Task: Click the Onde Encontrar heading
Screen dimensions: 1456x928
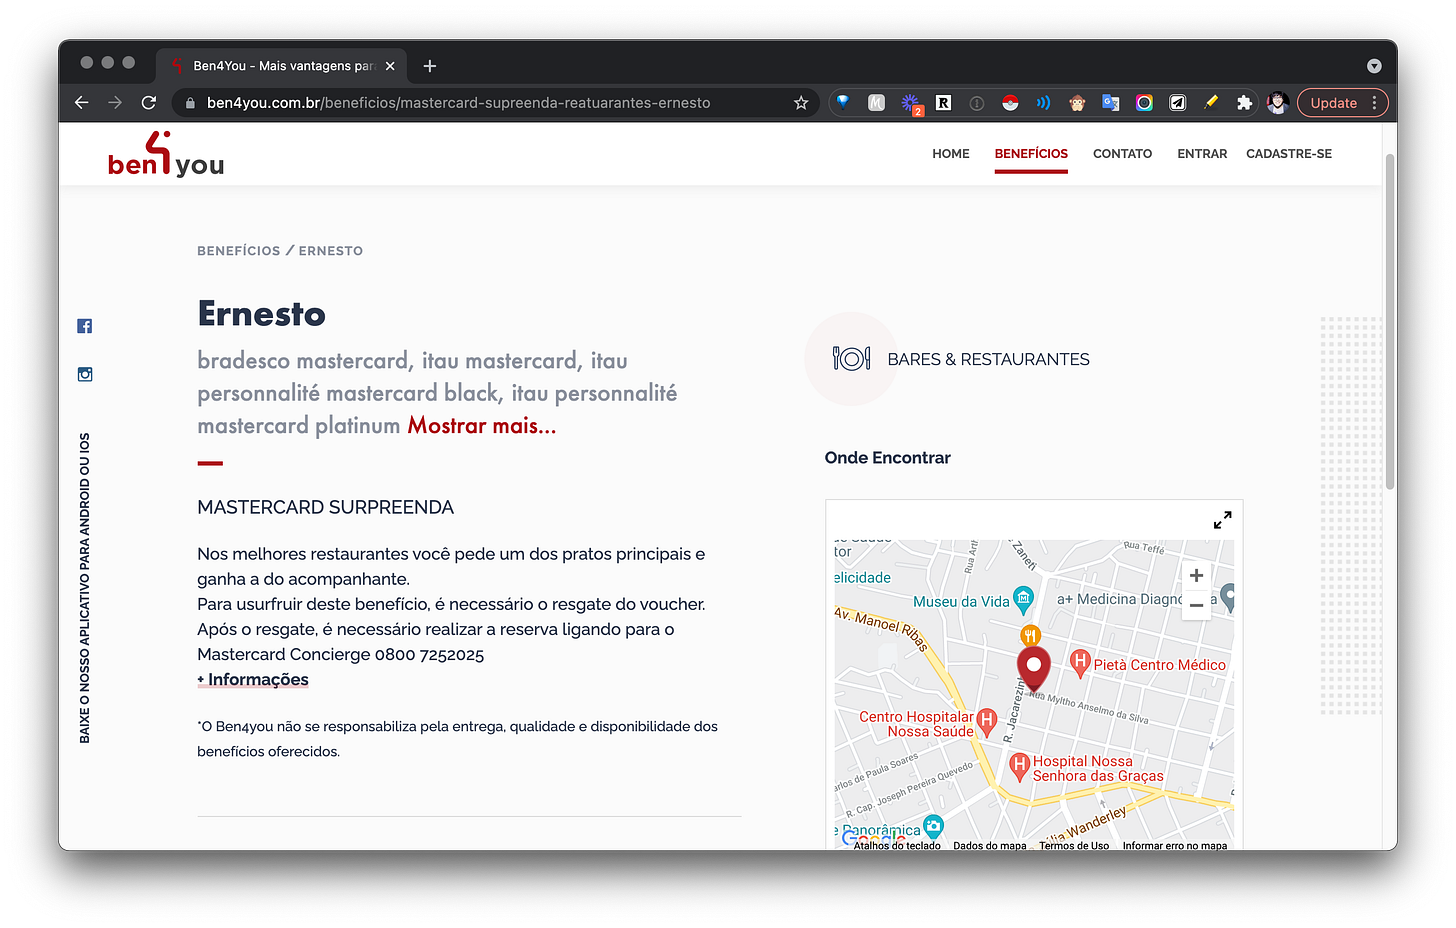Action: coord(887,458)
